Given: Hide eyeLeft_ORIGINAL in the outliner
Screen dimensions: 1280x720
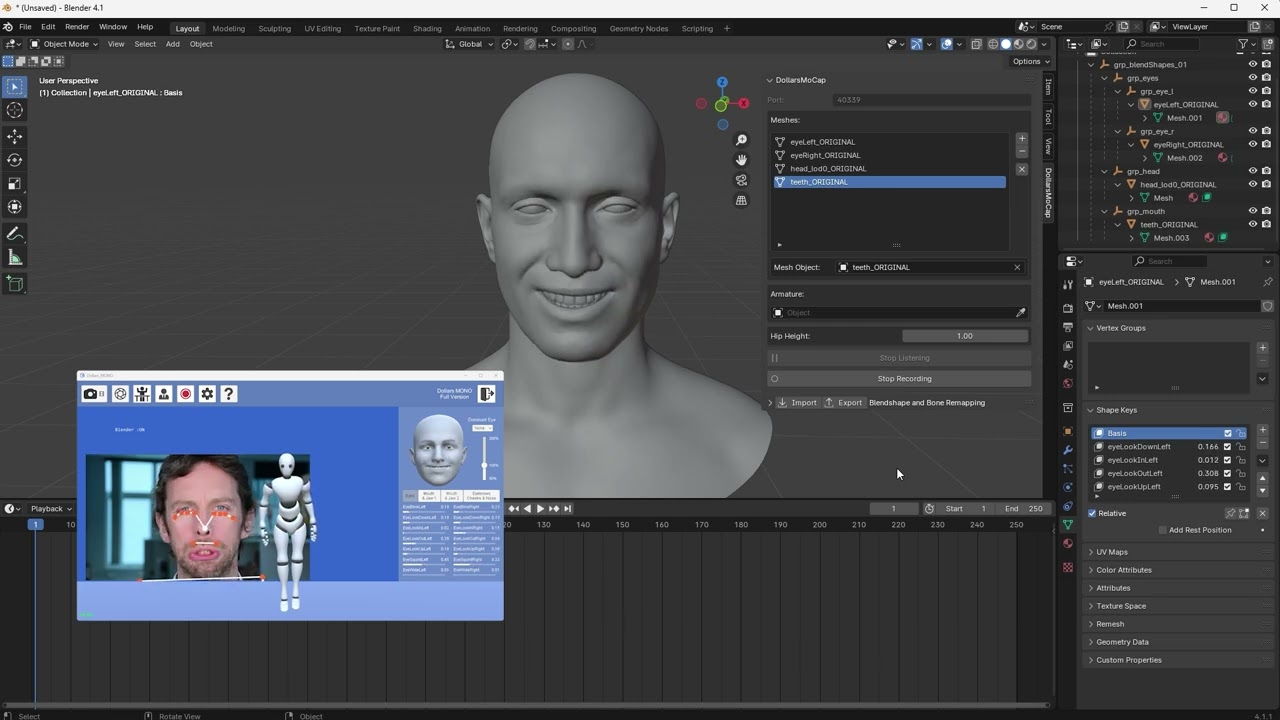Looking at the screenshot, I should (x=1252, y=104).
